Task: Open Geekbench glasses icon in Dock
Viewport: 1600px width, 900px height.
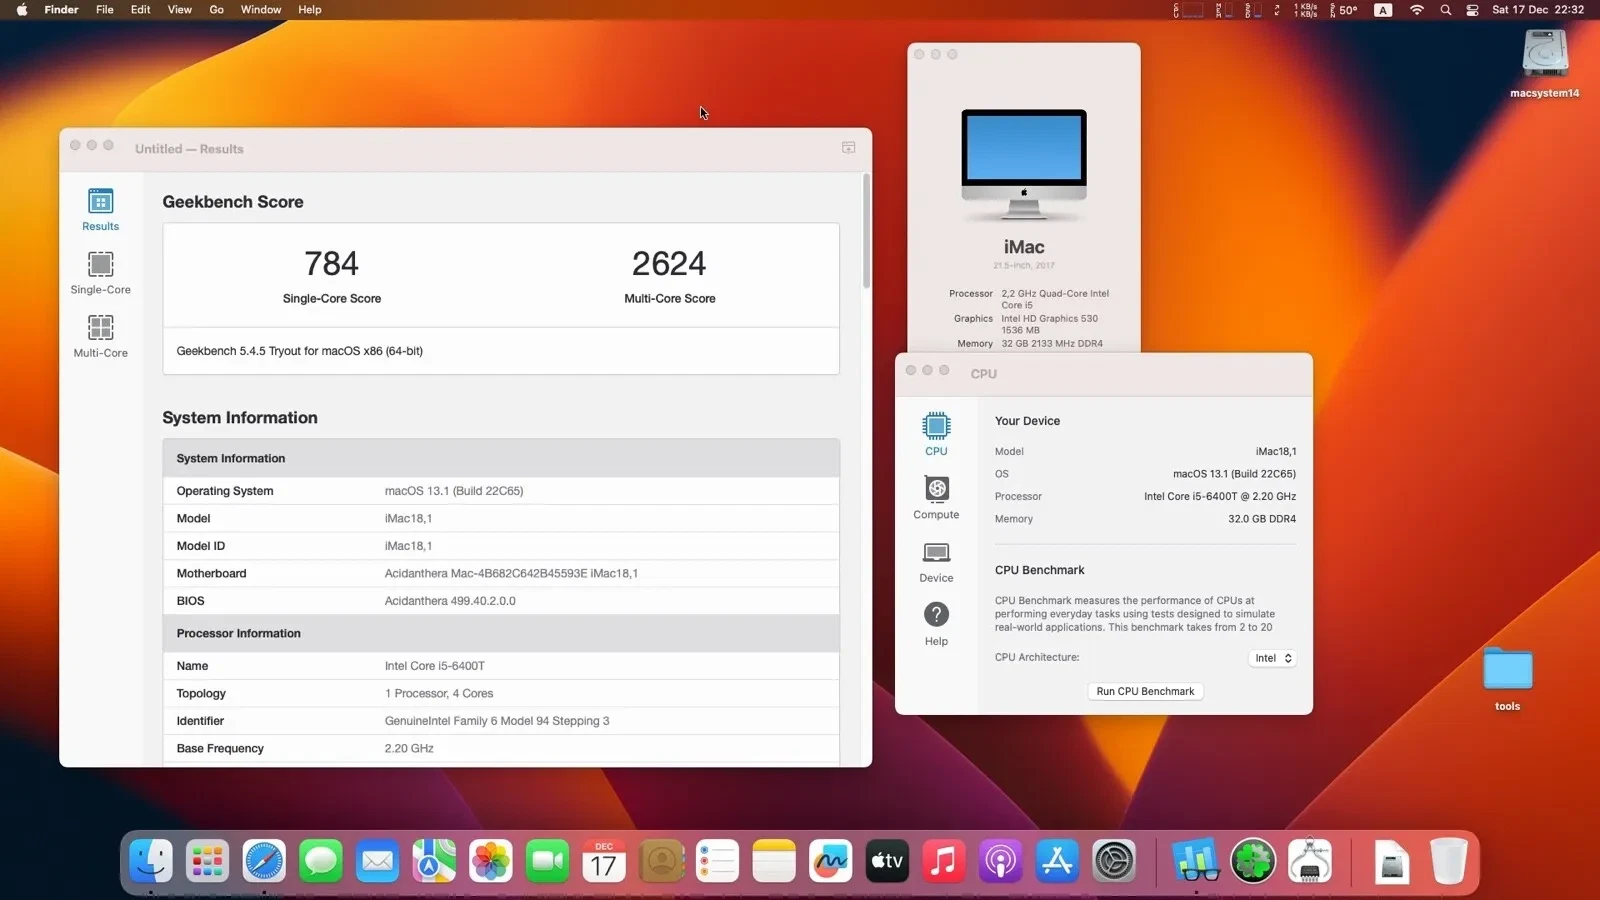Action: (1196, 860)
